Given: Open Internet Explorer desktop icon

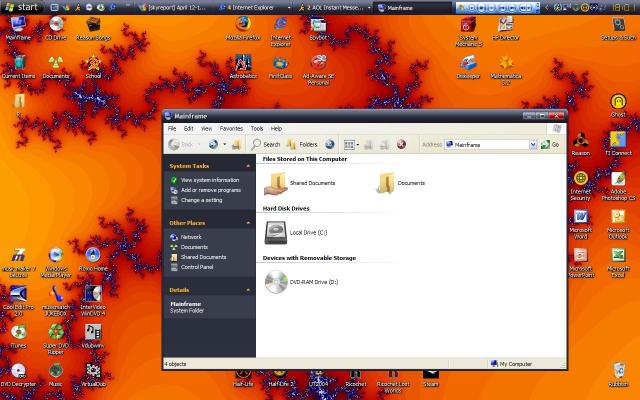Looking at the screenshot, I should coord(280,32).
